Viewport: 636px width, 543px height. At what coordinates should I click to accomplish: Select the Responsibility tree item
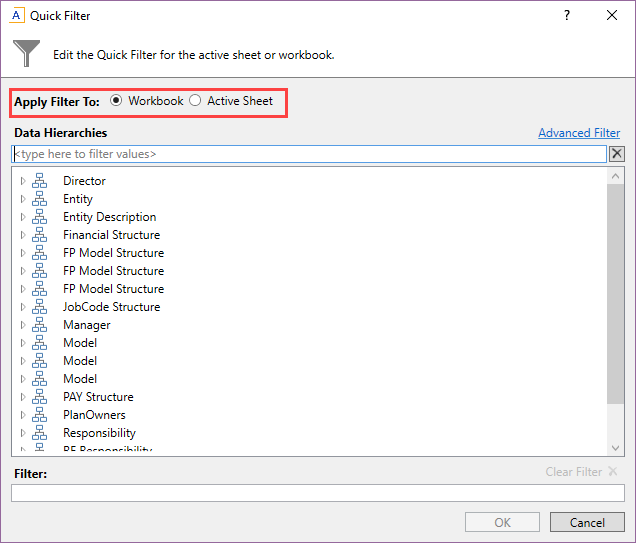[99, 433]
